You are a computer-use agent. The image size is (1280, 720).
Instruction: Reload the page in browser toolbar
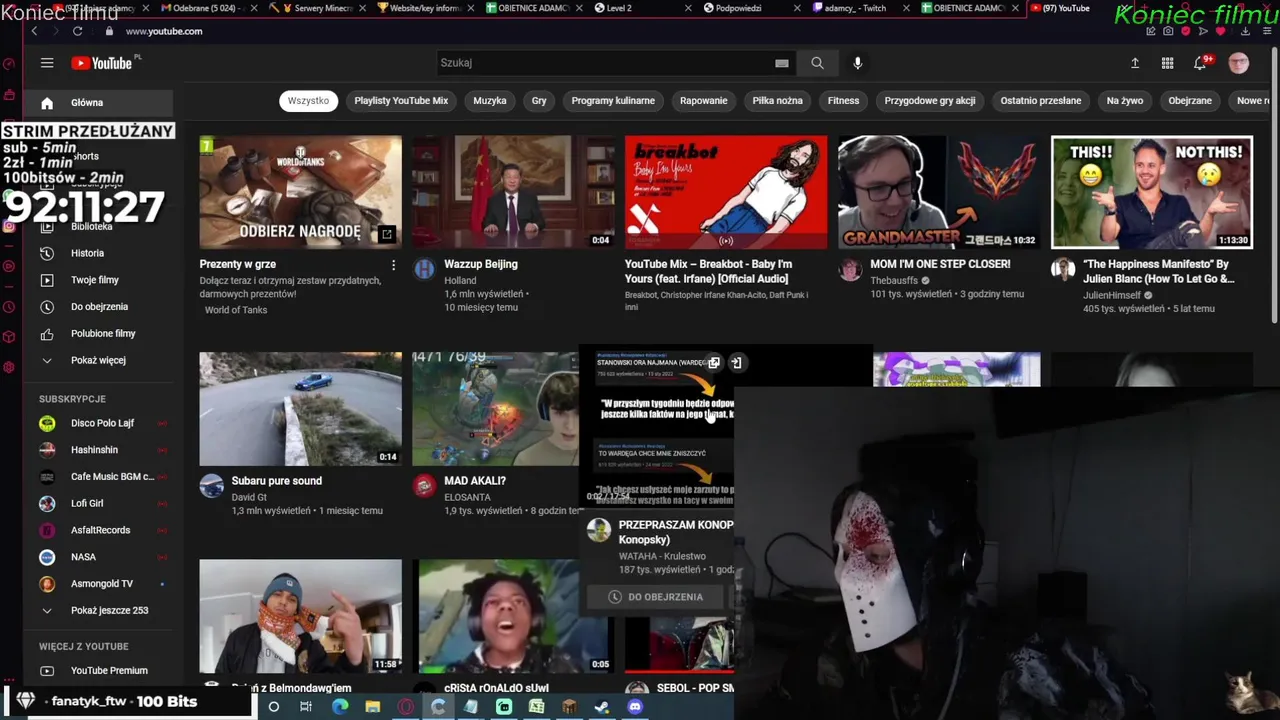click(77, 31)
